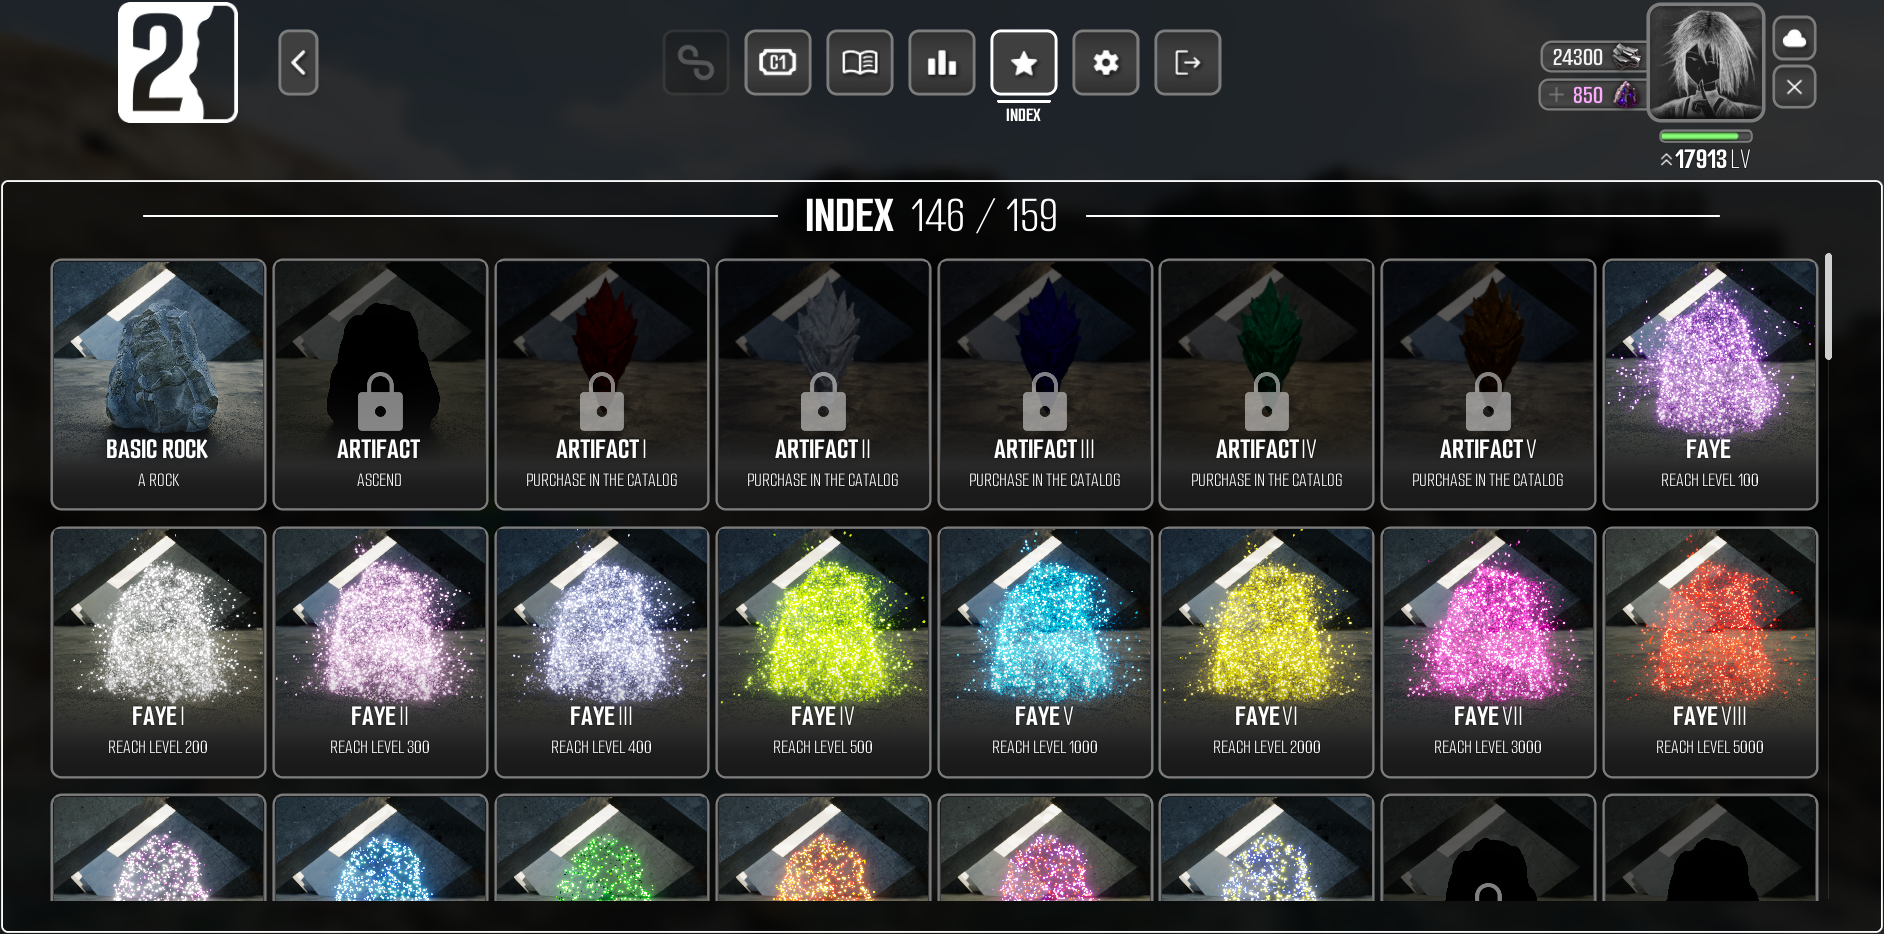
Task: Select the Faye IV green card
Action: coord(823,652)
